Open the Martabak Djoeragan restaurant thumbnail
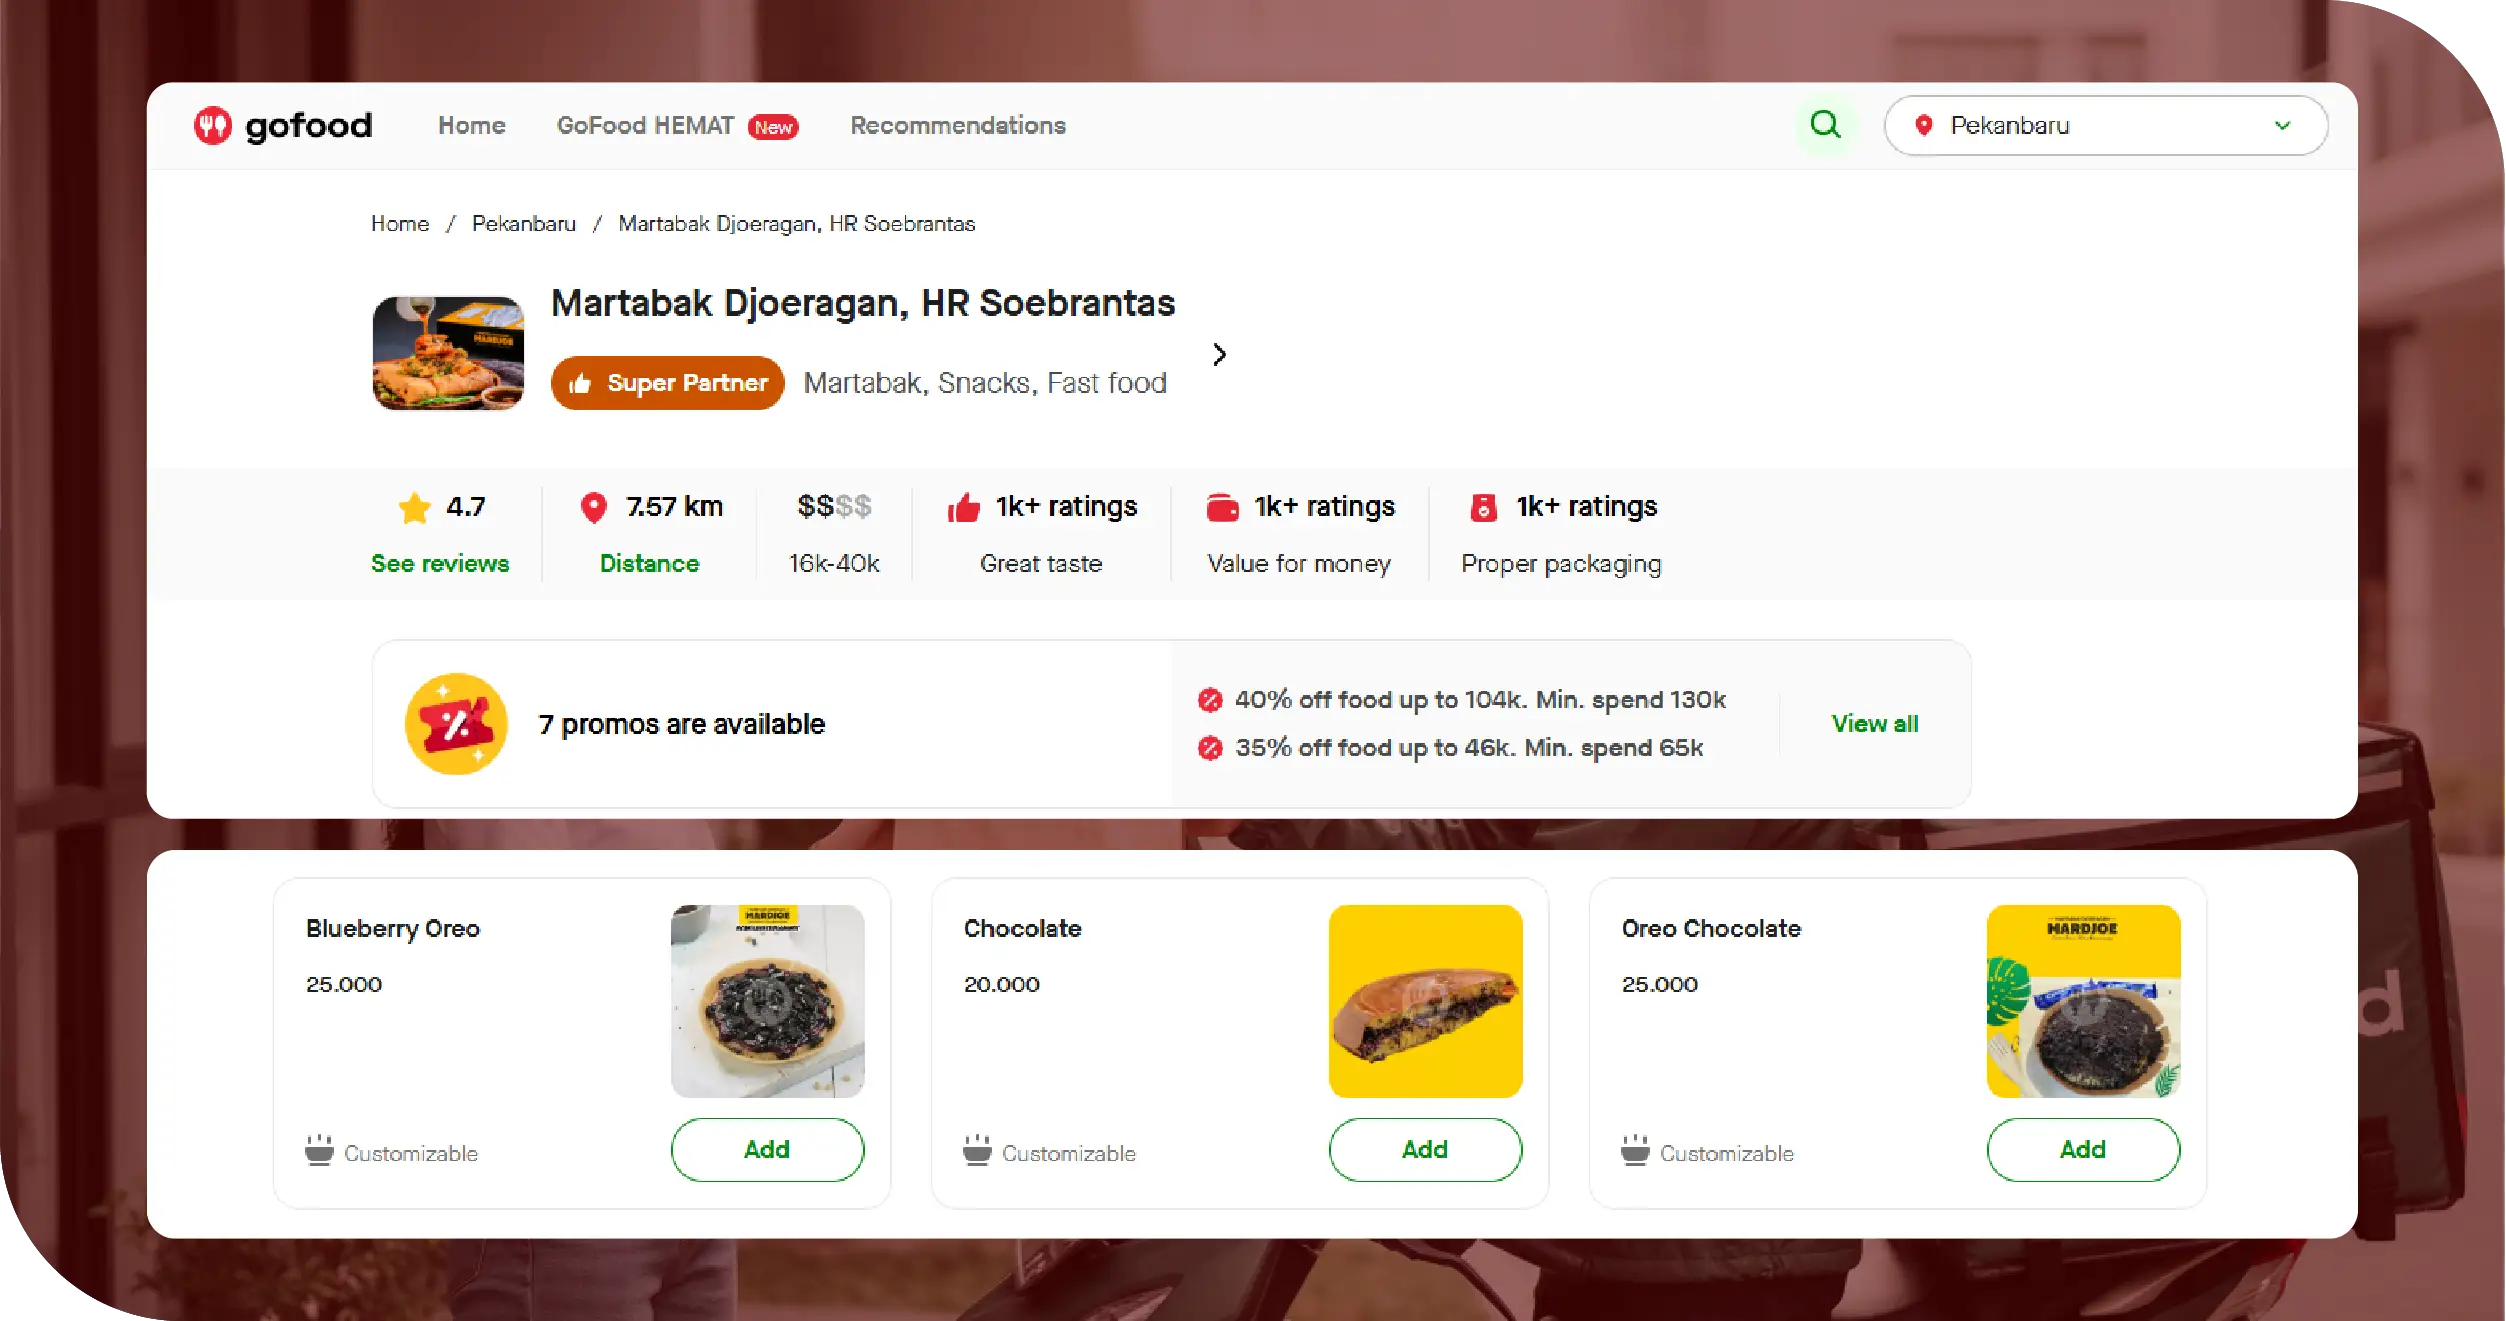 [448, 353]
